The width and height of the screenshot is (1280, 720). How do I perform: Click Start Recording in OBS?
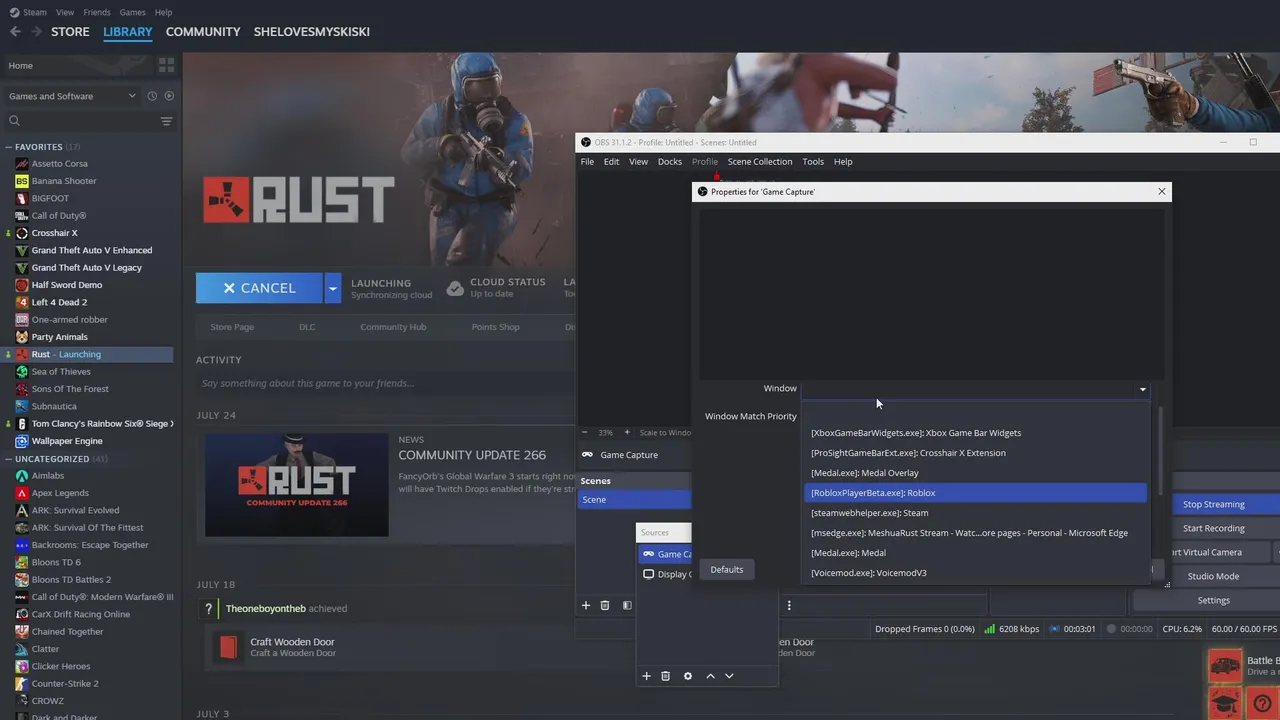point(1214,529)
